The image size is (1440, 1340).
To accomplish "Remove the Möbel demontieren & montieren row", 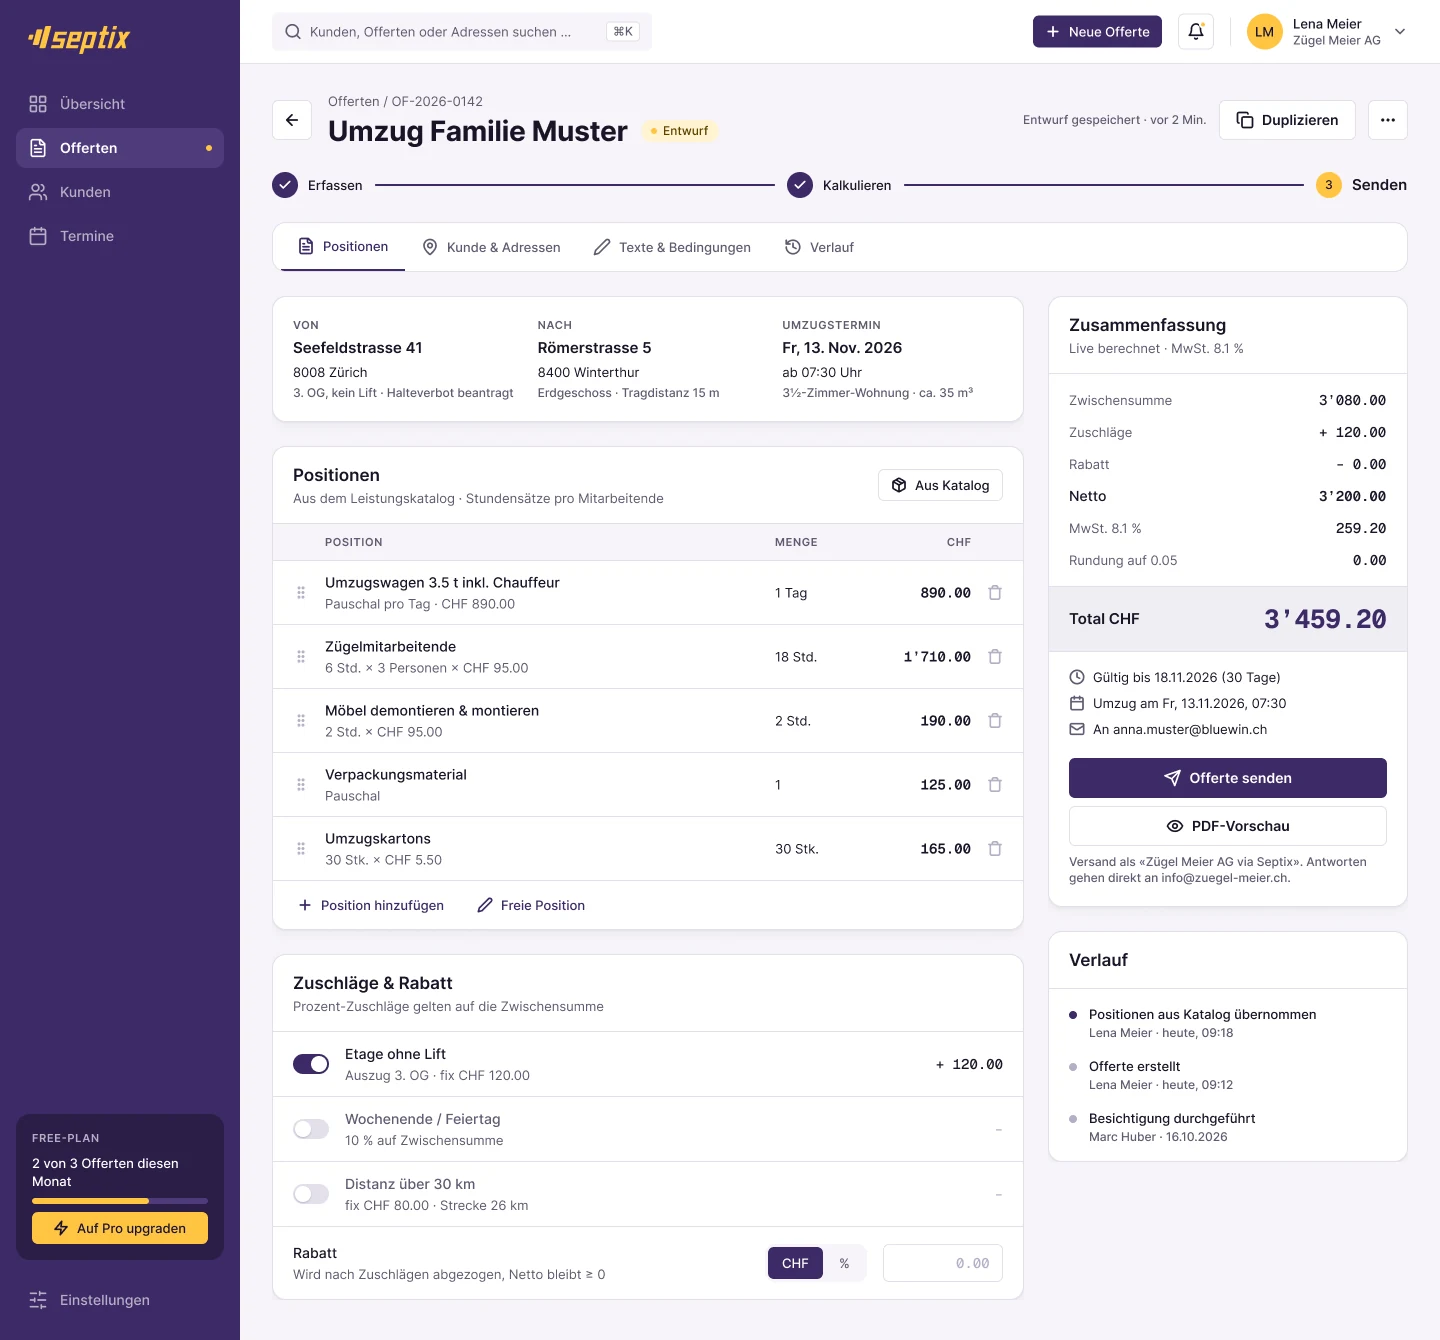I will 995,721.
